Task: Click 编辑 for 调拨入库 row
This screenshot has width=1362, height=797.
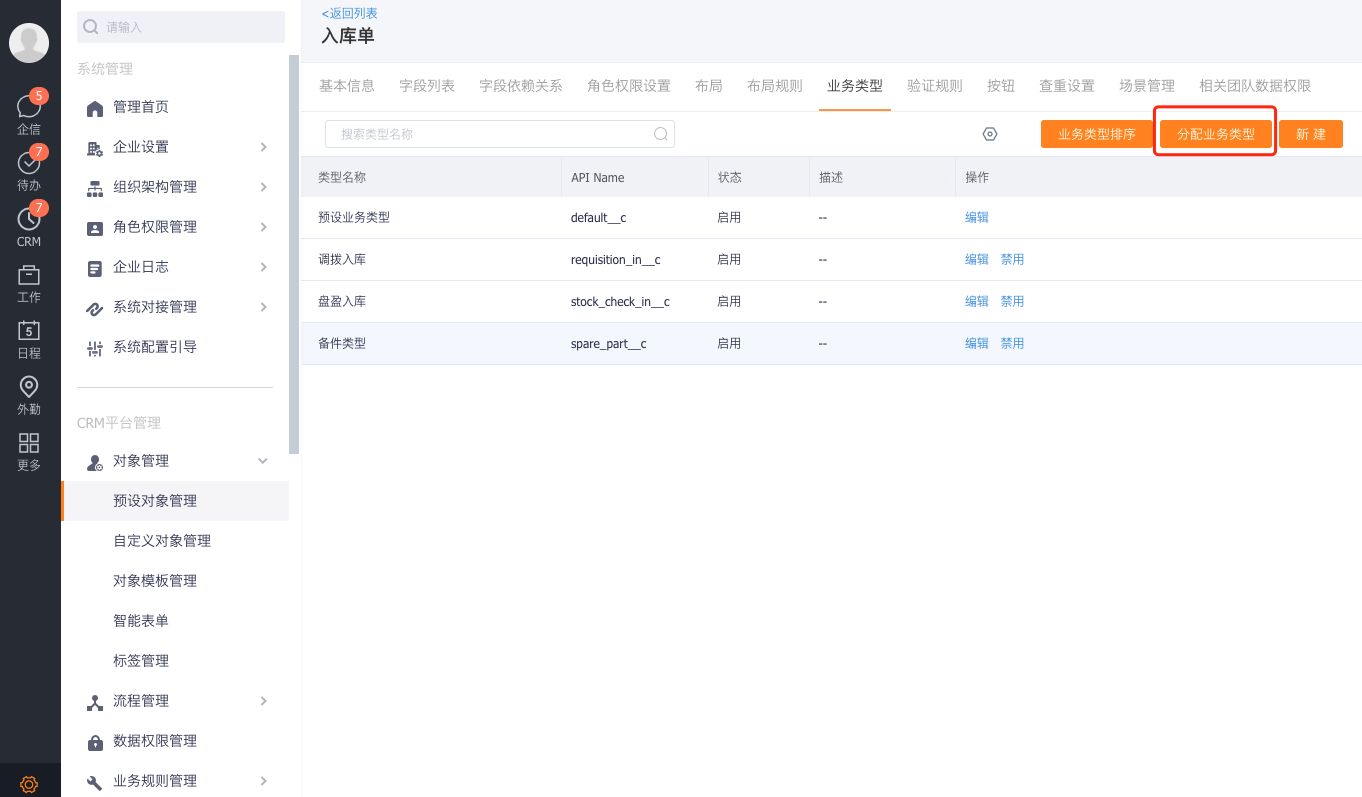Action: point(977,259)
